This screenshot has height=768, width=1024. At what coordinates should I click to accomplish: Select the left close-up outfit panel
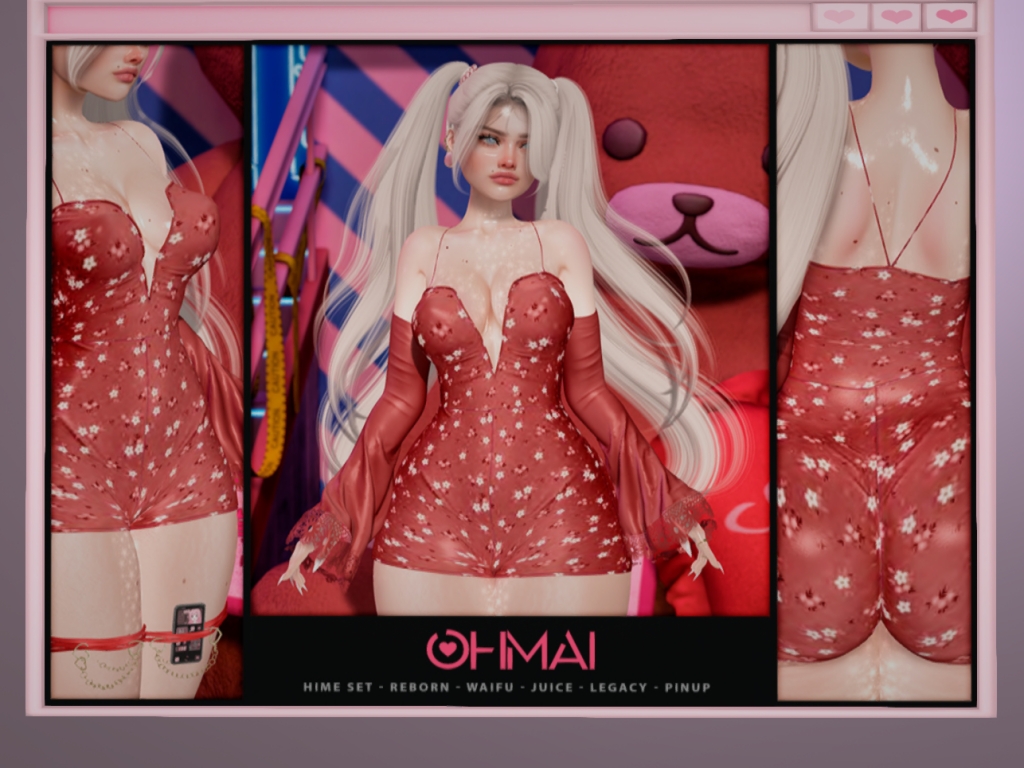coord(148,371)
